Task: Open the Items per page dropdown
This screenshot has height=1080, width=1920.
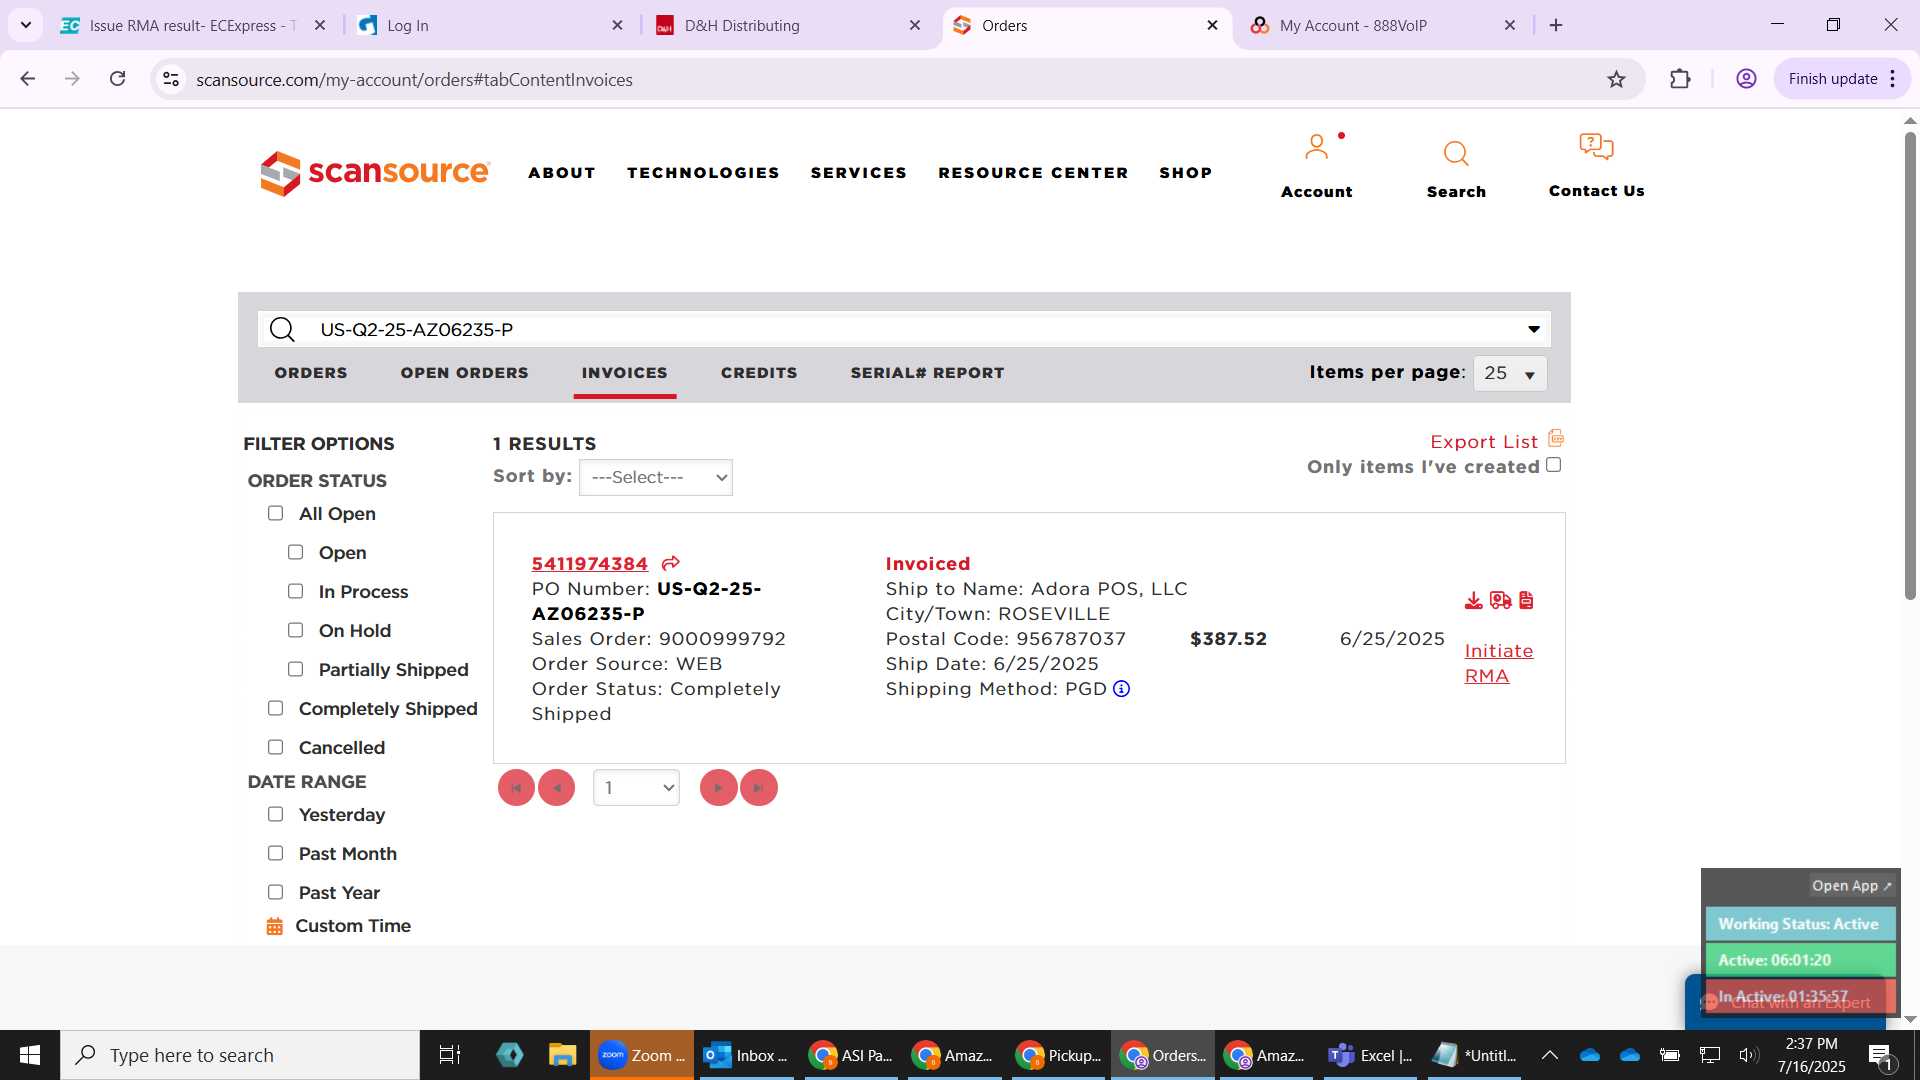Action: point(1510,374)
